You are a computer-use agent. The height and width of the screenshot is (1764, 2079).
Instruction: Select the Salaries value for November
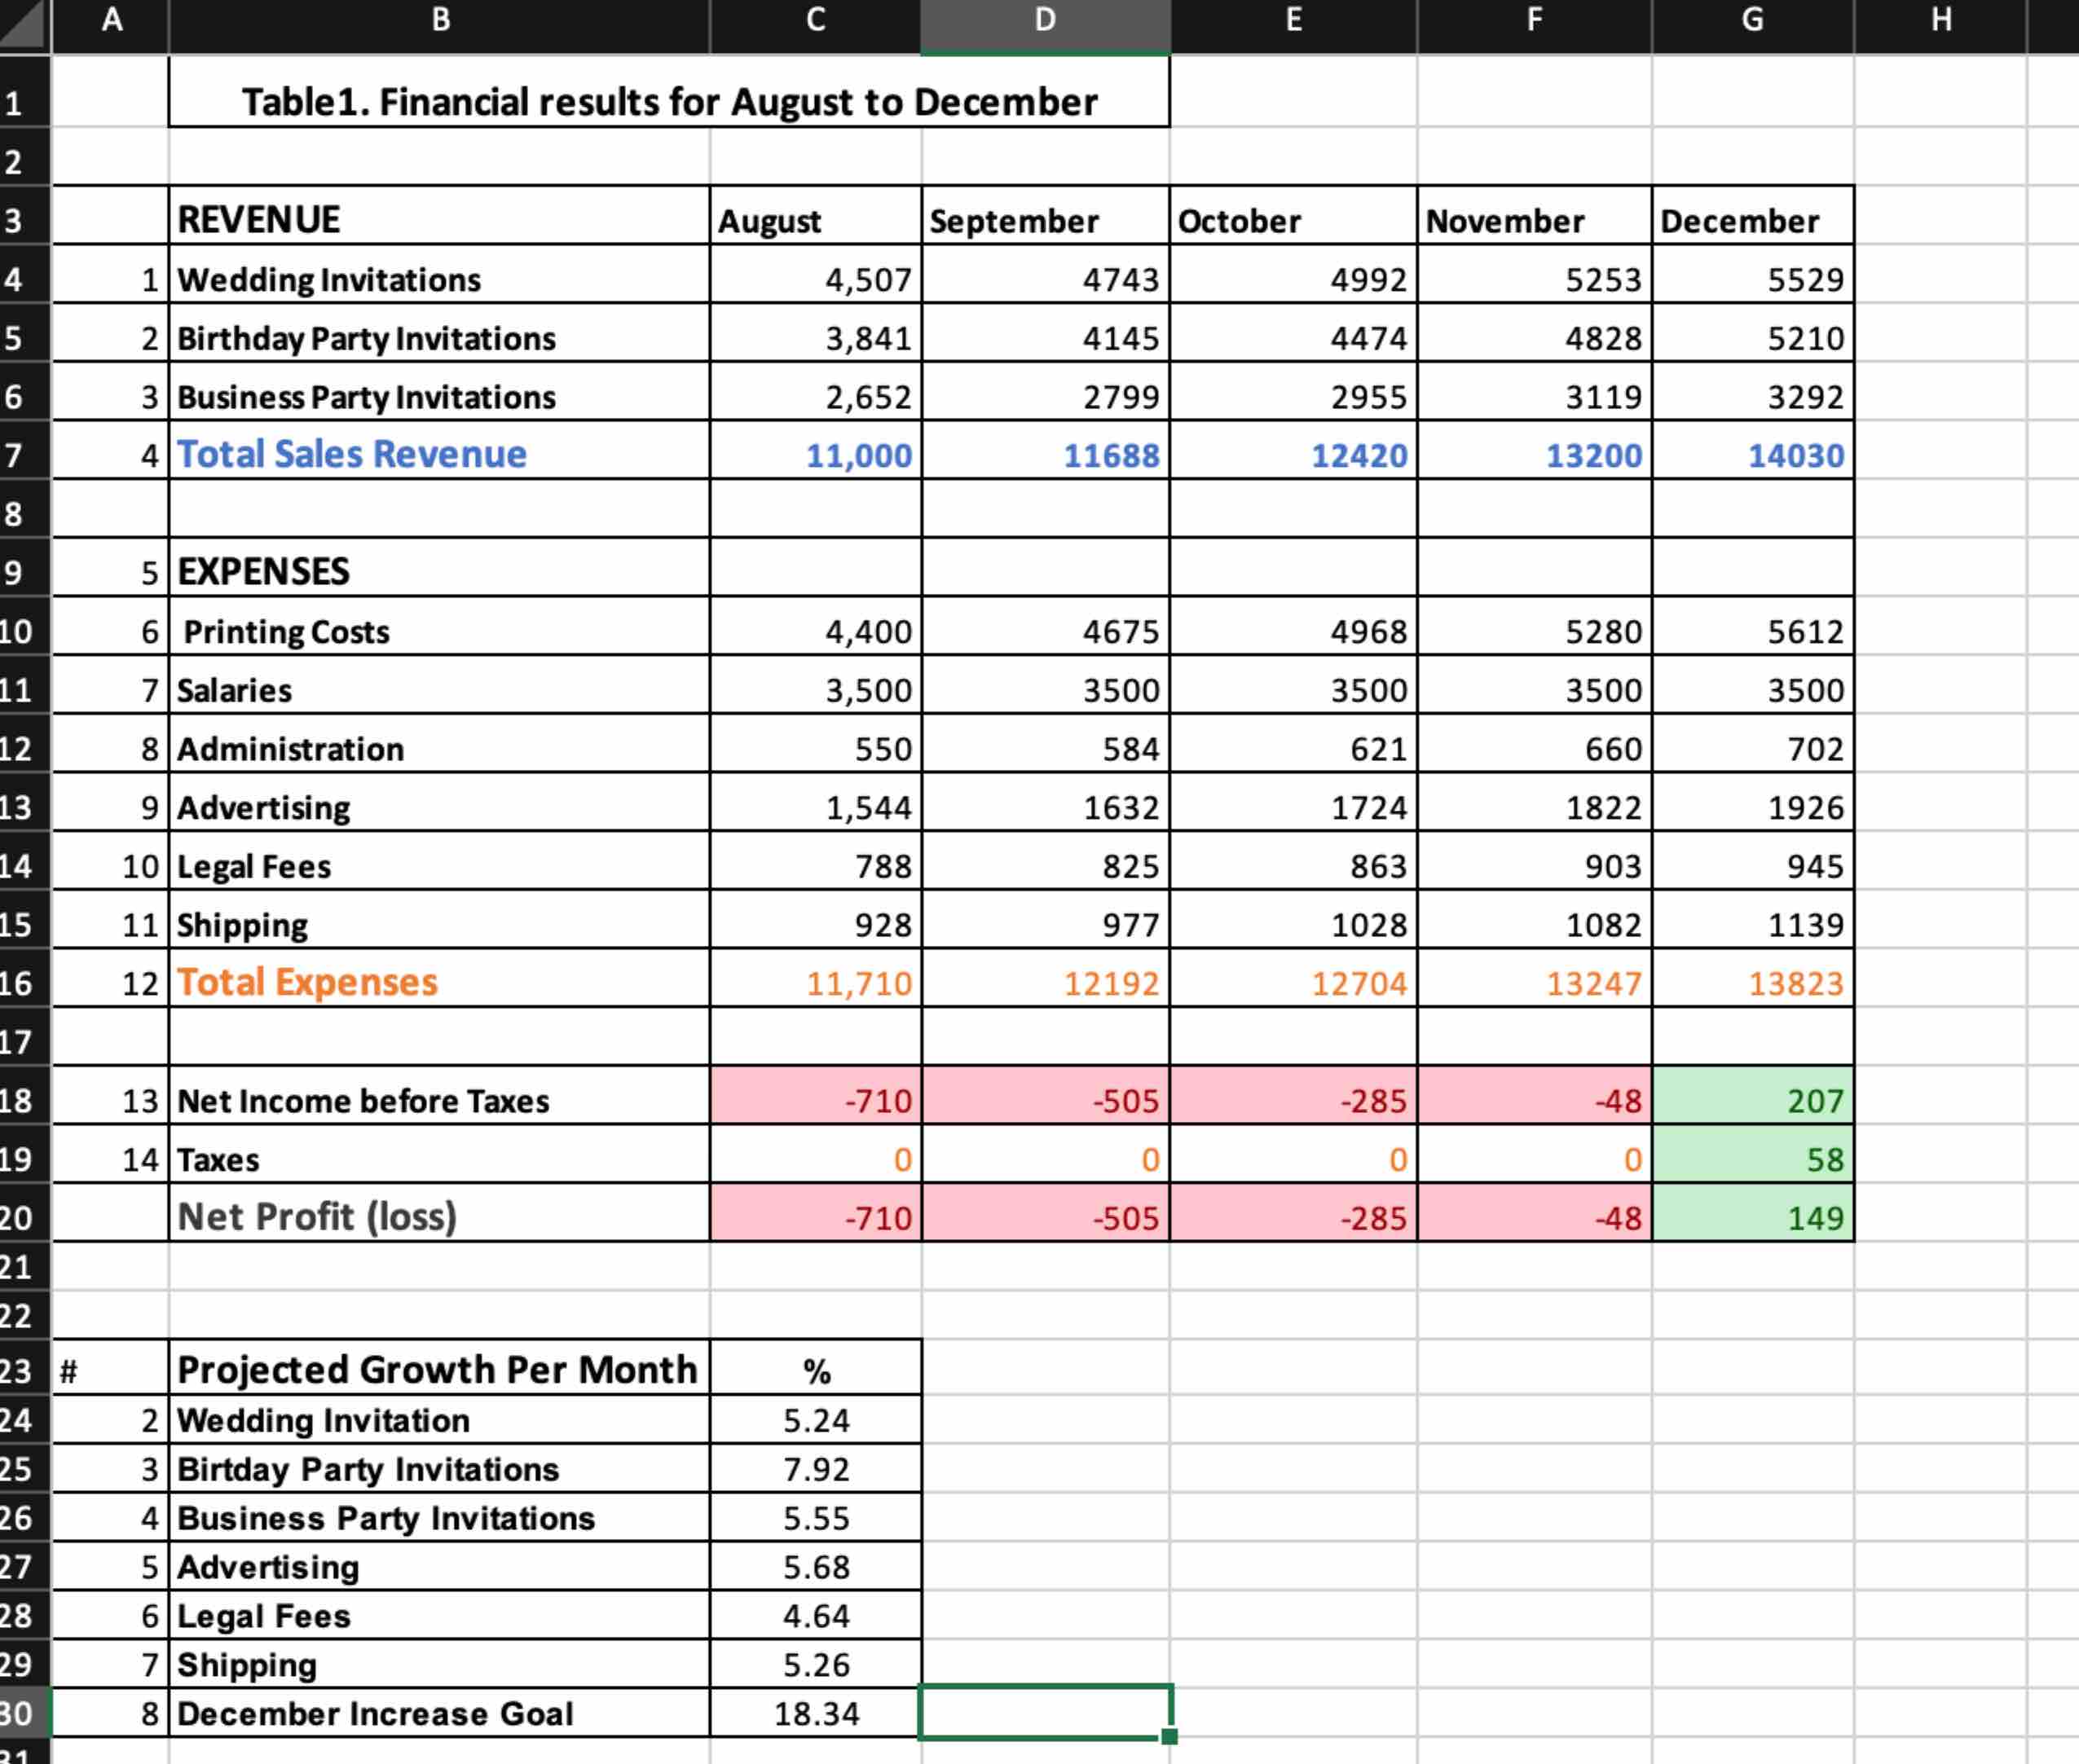point(1533,689)
